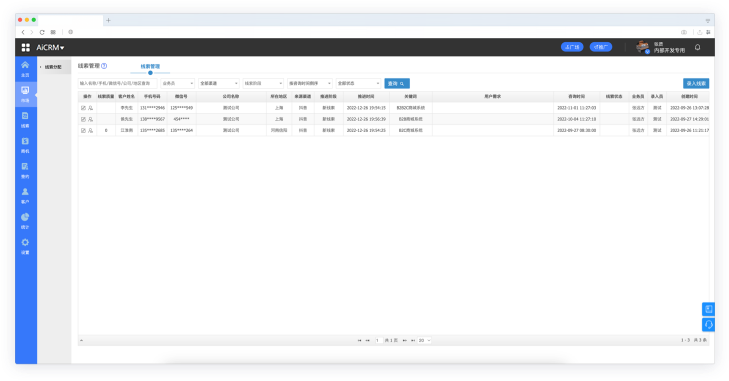Expand the 业务员 filter dropdown
This screenshot has width=729, height=381.
177,83
